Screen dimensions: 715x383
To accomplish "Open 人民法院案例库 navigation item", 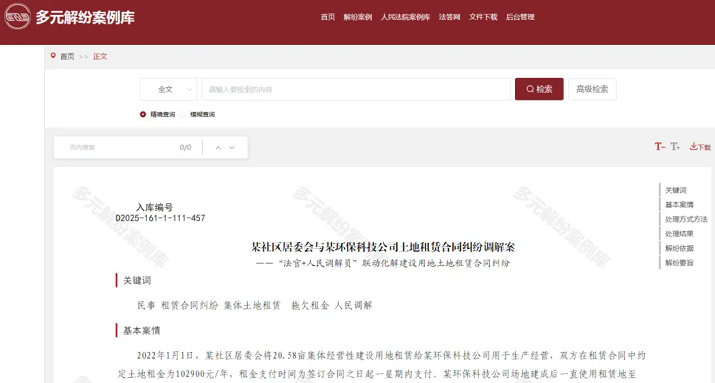I will click(405, 17).
